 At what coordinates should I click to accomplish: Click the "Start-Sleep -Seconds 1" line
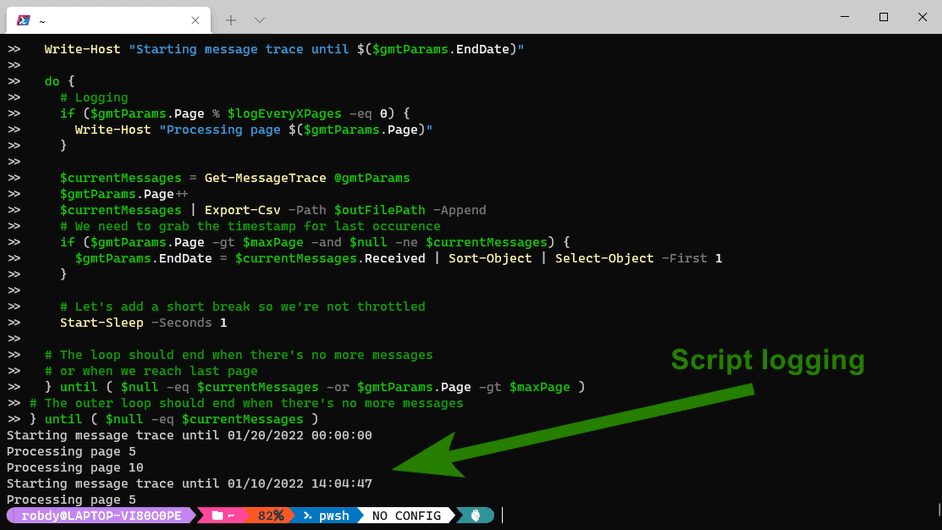(144, 323)
